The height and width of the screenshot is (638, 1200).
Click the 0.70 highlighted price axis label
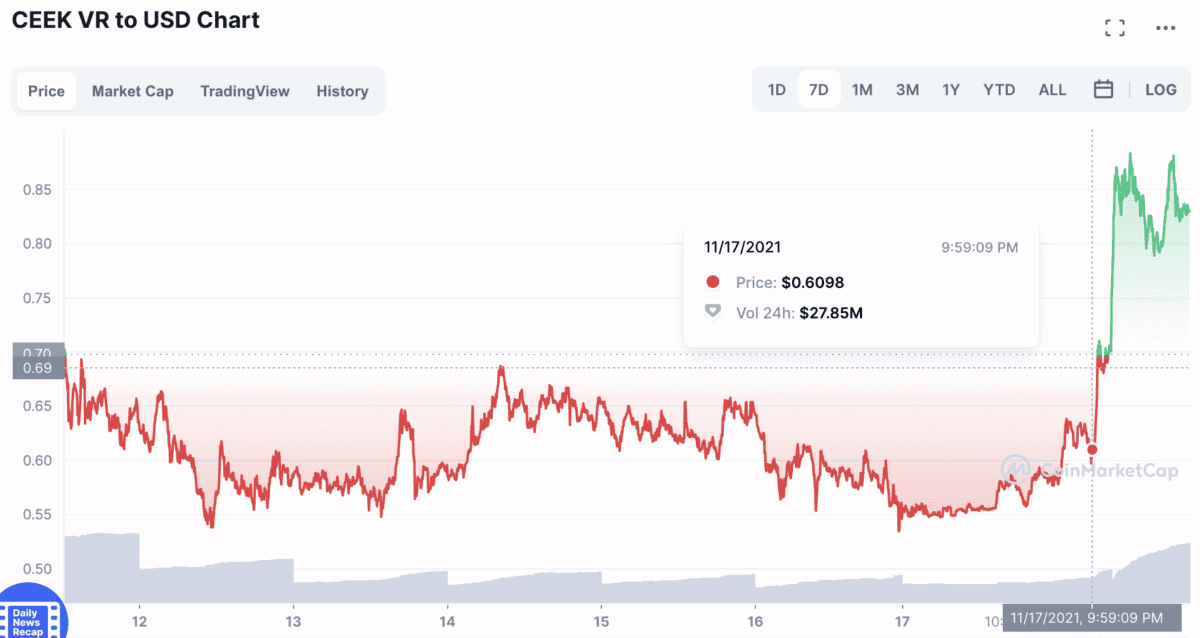point(38,352)
